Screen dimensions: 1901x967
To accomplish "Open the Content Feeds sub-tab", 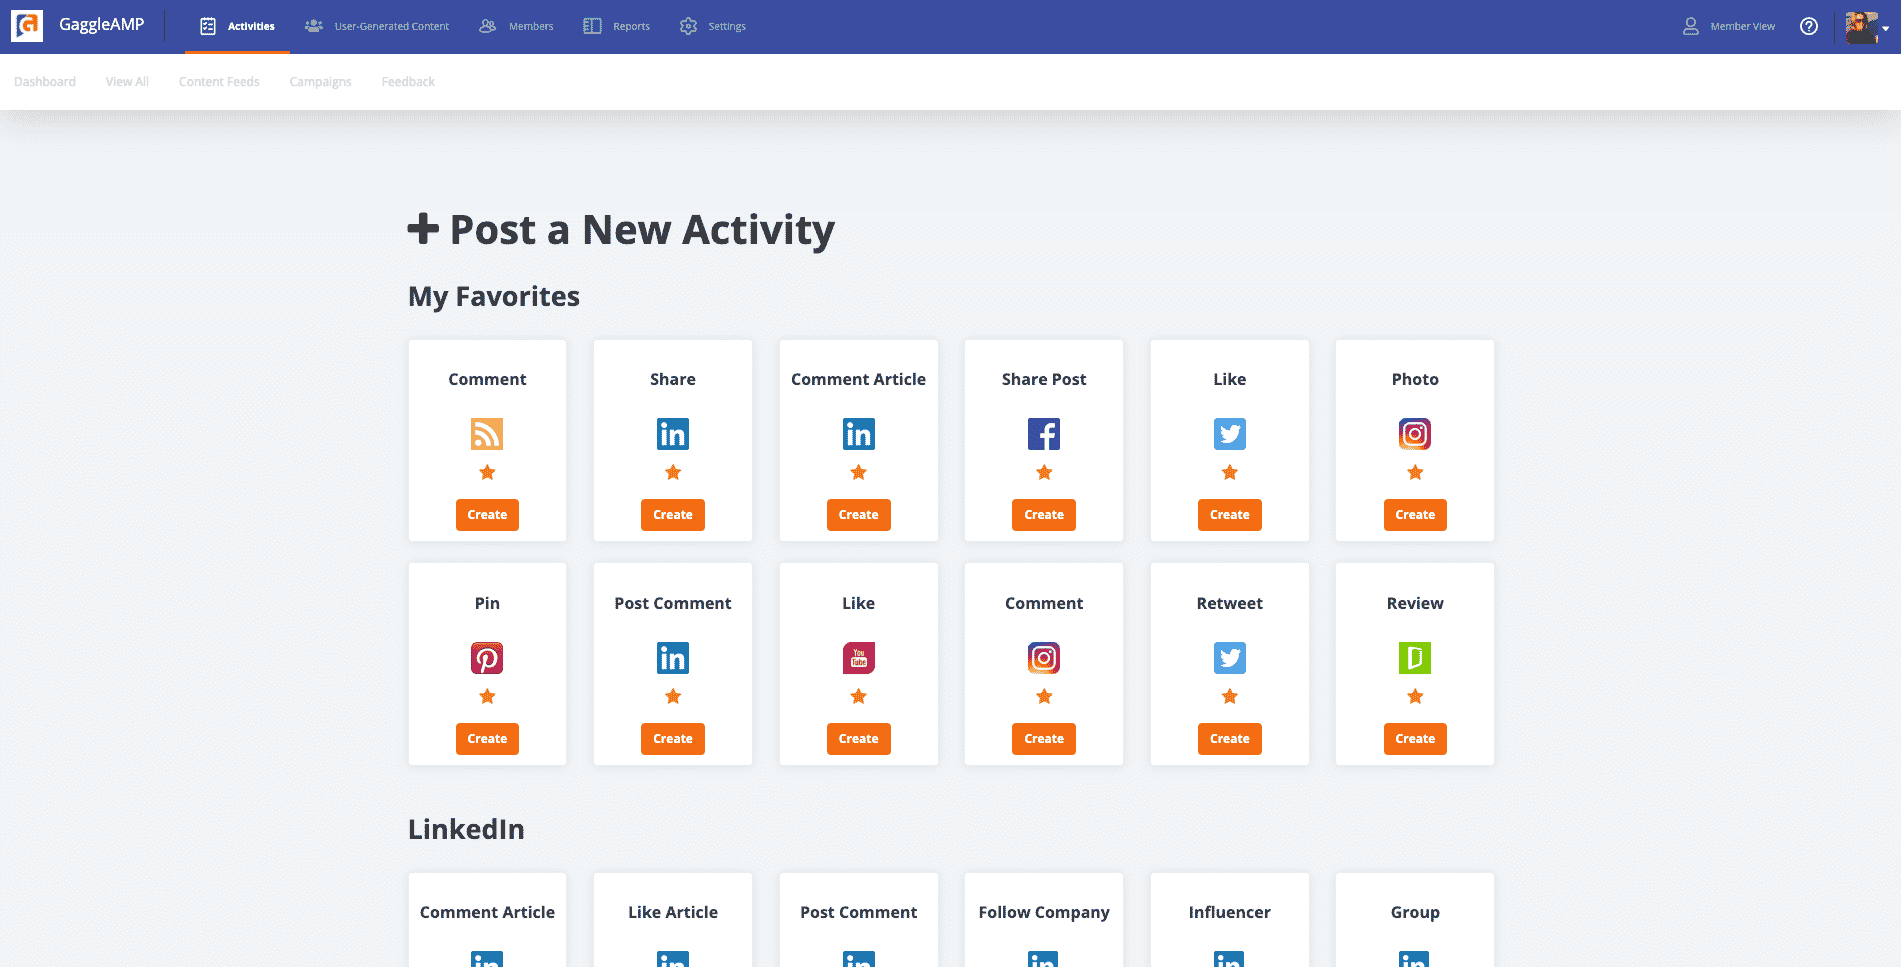I will pyautogui.click(x=219, y=82).
